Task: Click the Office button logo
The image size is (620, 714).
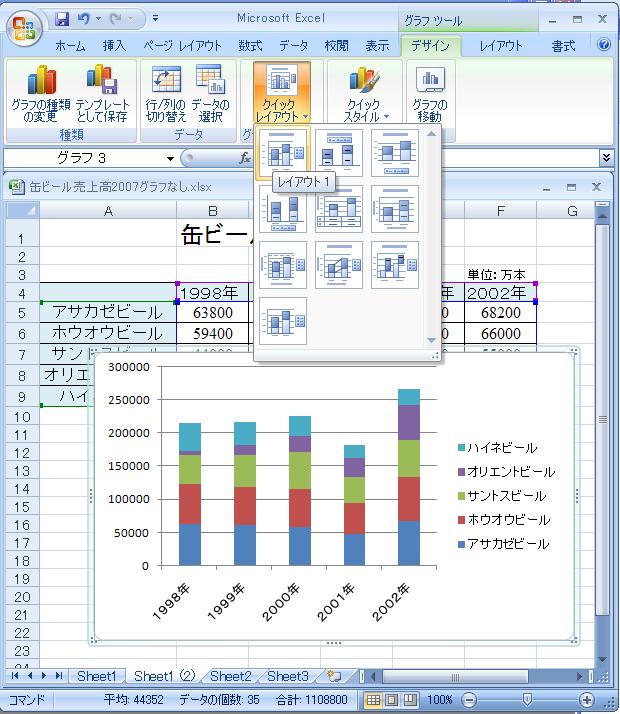Action: point(24,29)
